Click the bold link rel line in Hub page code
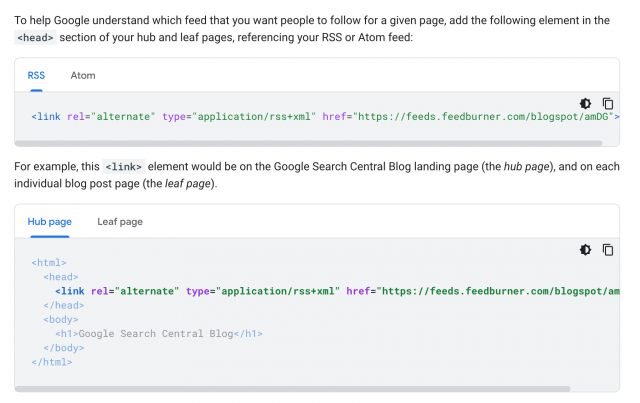The height and width of the screenshot is (403, 640). [x=338, y=291]
